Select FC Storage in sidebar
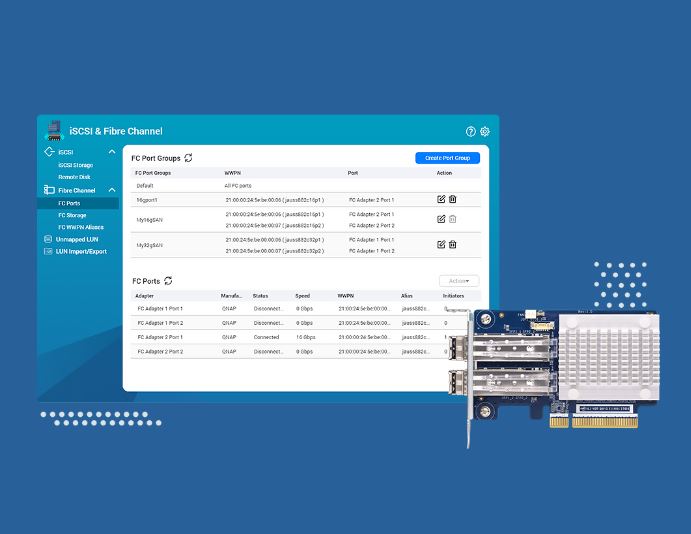 pos(72,215)
